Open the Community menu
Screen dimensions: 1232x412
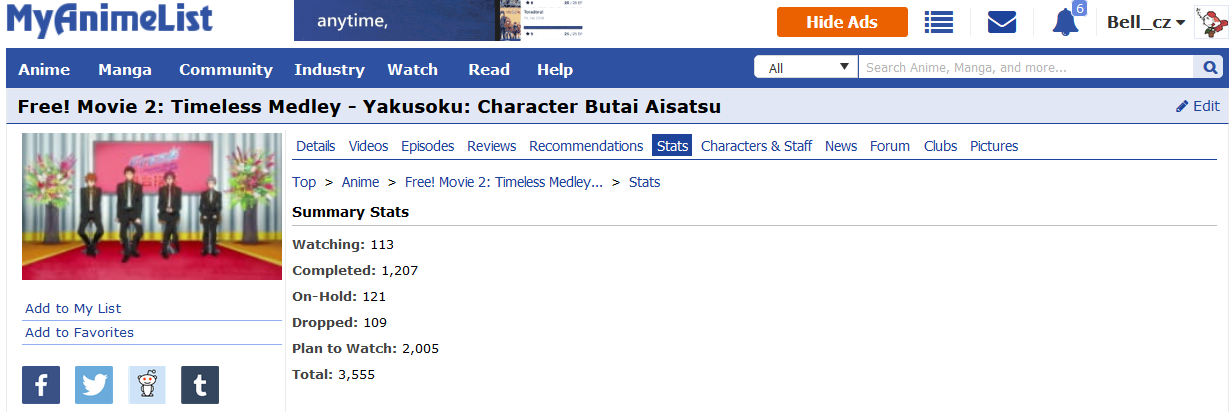coord(226,69)
